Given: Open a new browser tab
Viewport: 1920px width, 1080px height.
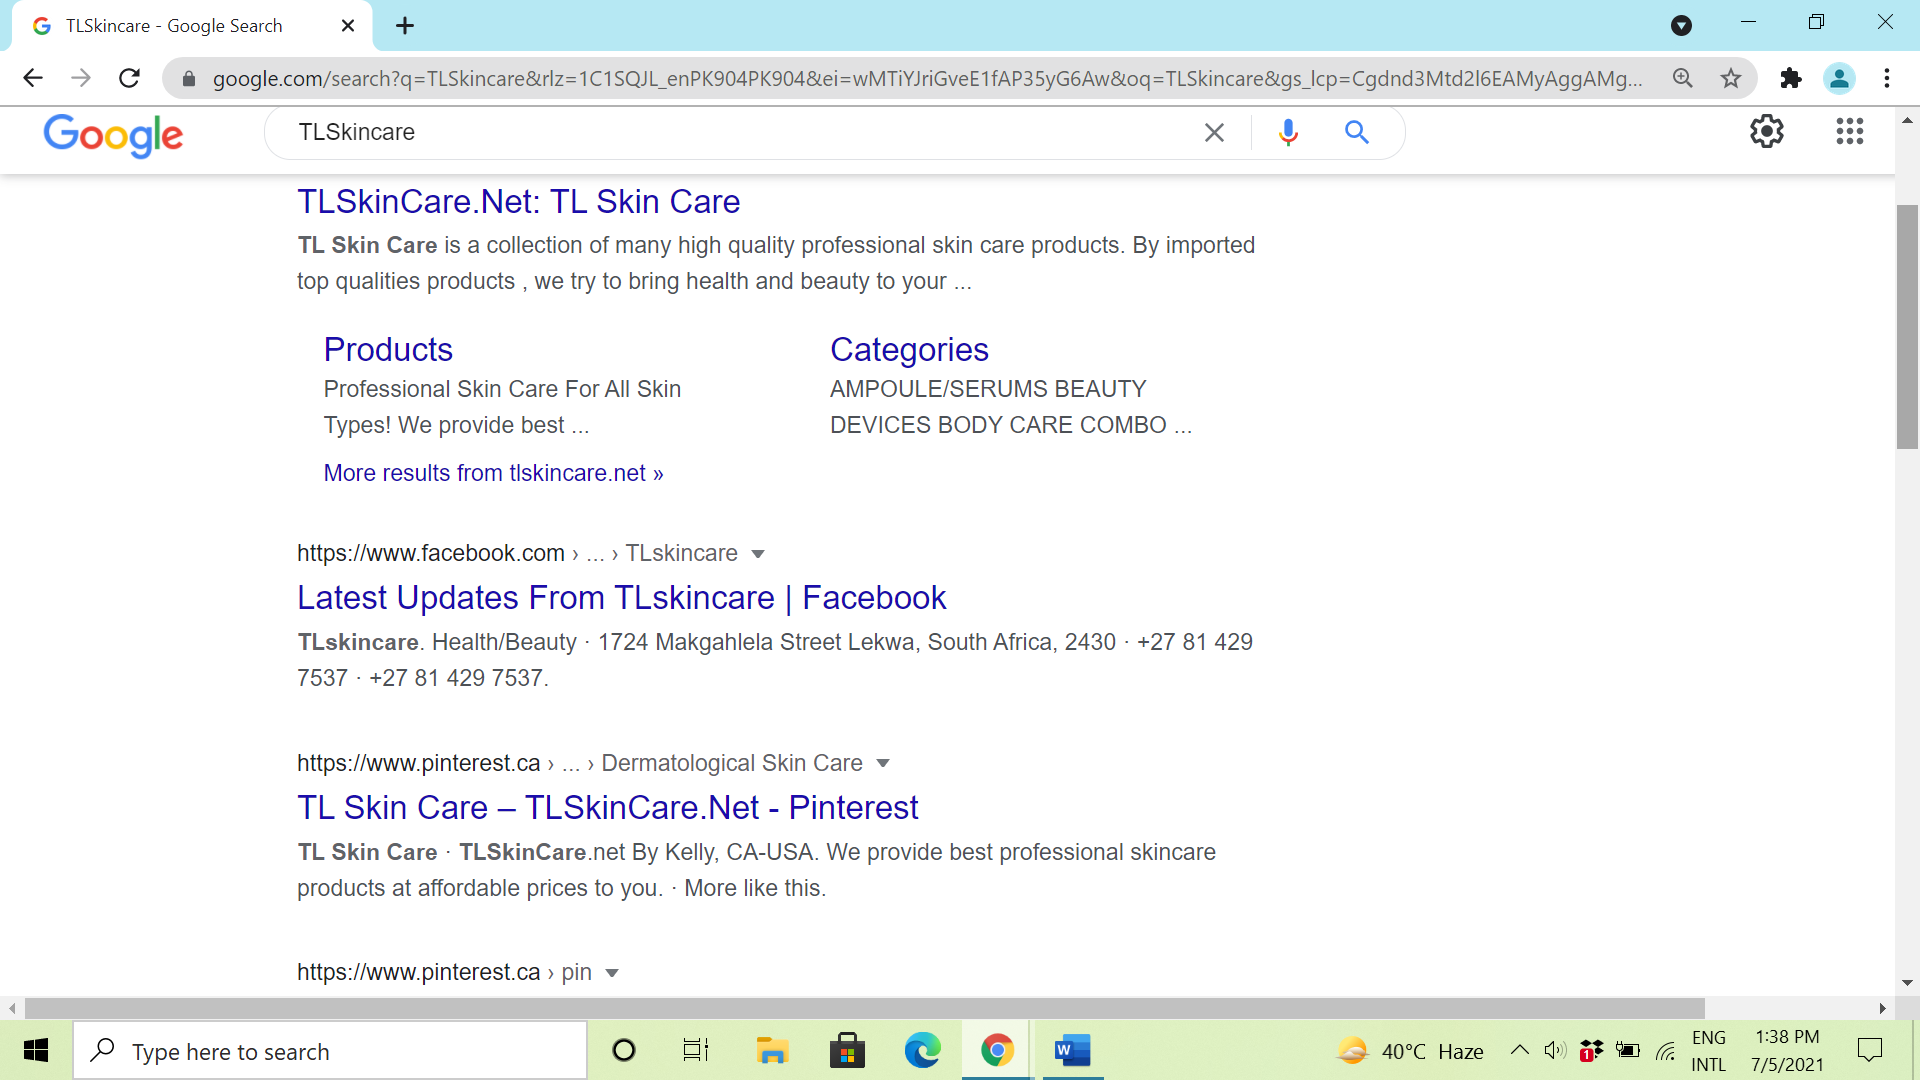Looking at the screenshot, I should click(404, 26).
